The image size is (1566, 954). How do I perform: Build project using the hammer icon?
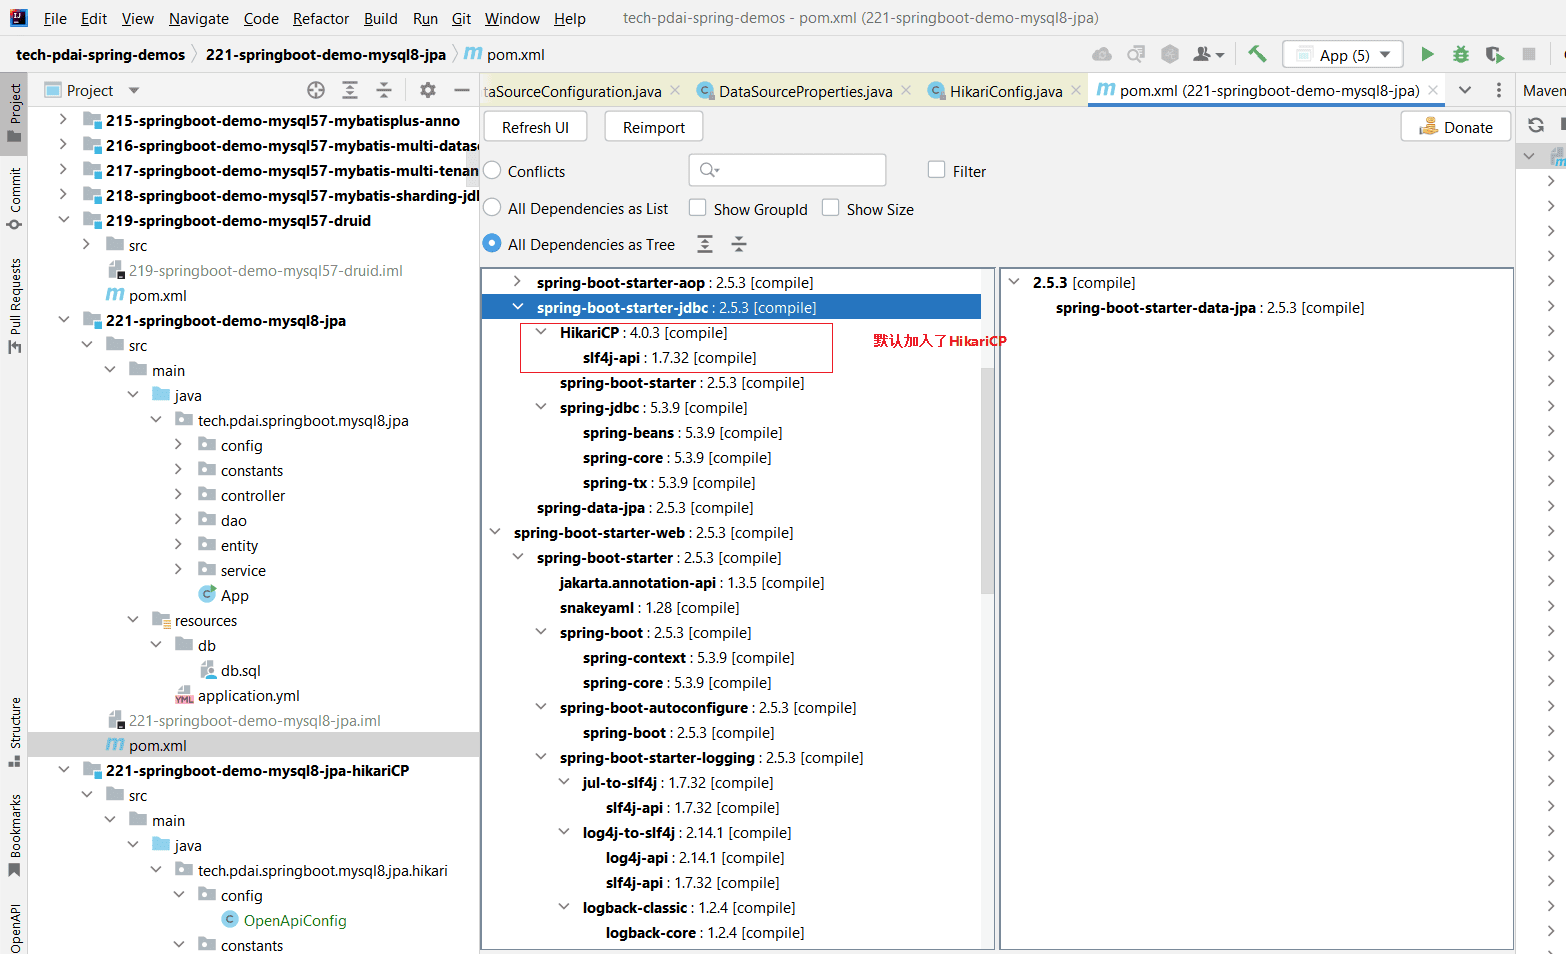tap(1257, 54)
